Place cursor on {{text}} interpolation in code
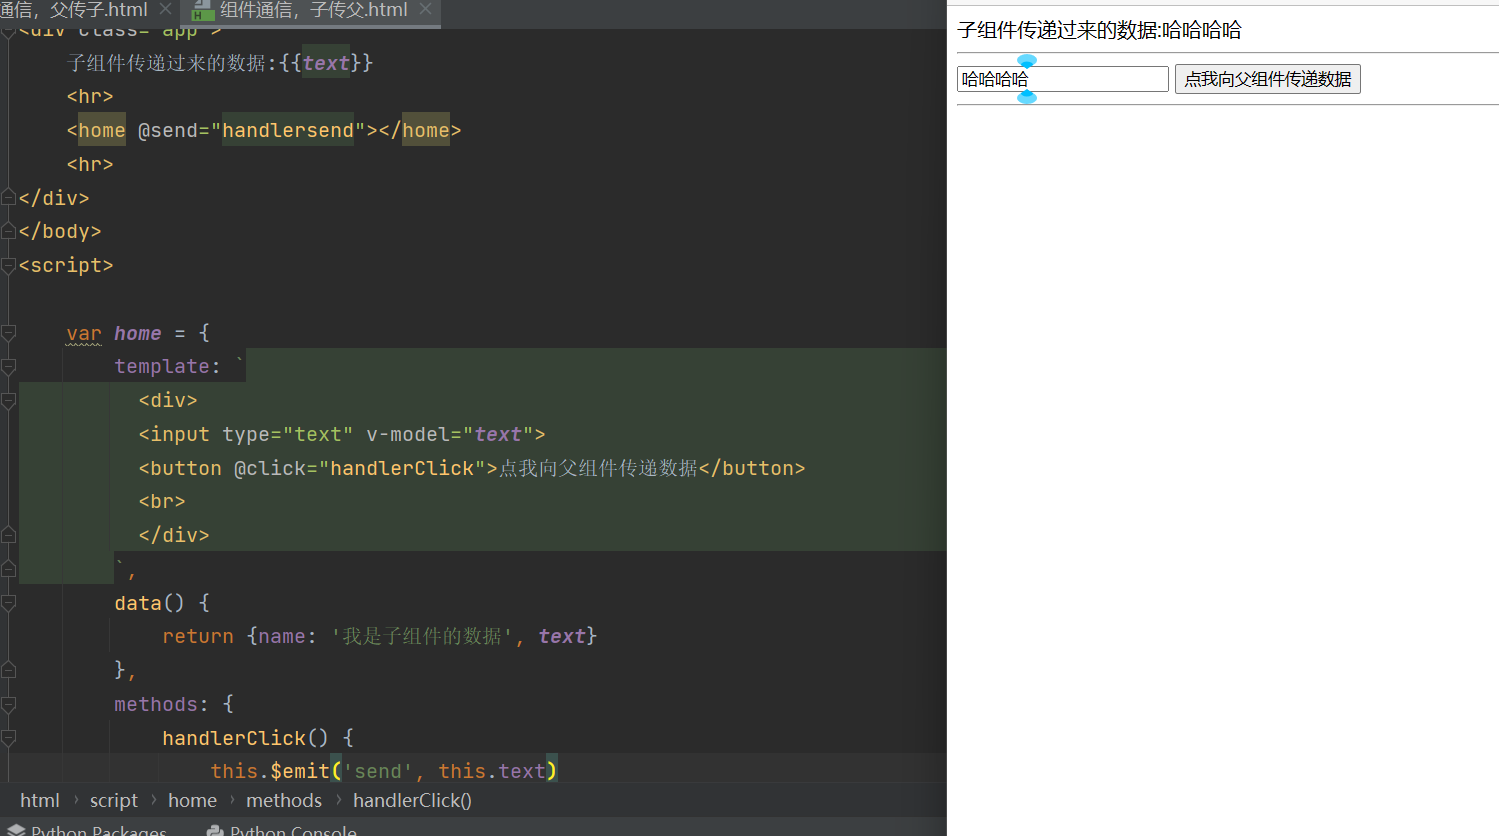This screenshot has height=836, width=1499. click(326, 63)
